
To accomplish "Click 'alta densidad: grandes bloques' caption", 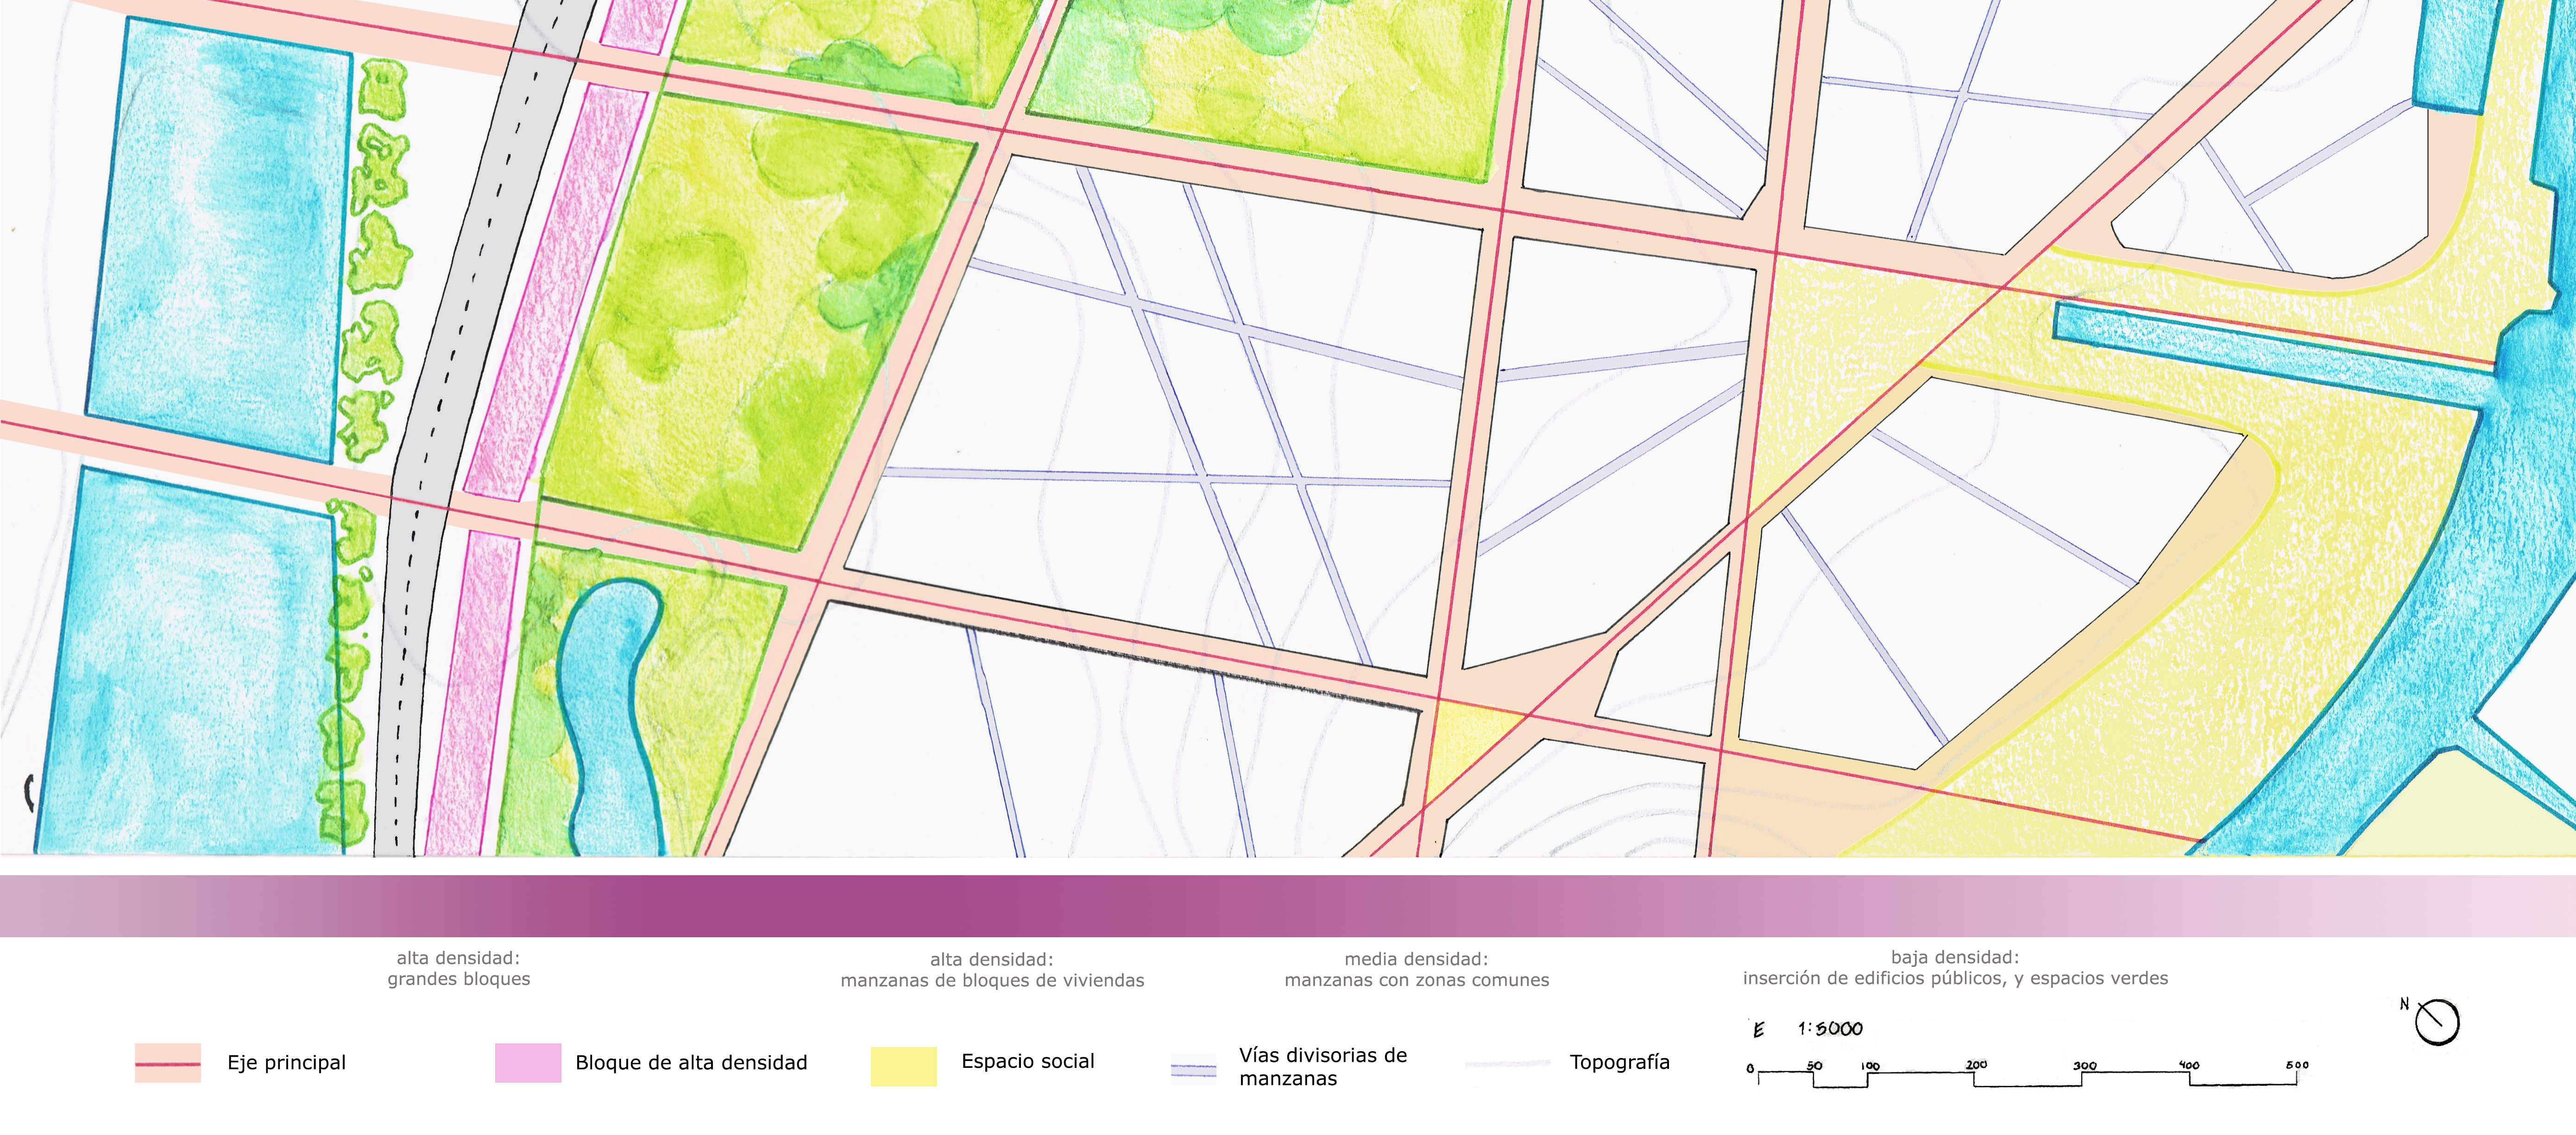I will (459, 969).
